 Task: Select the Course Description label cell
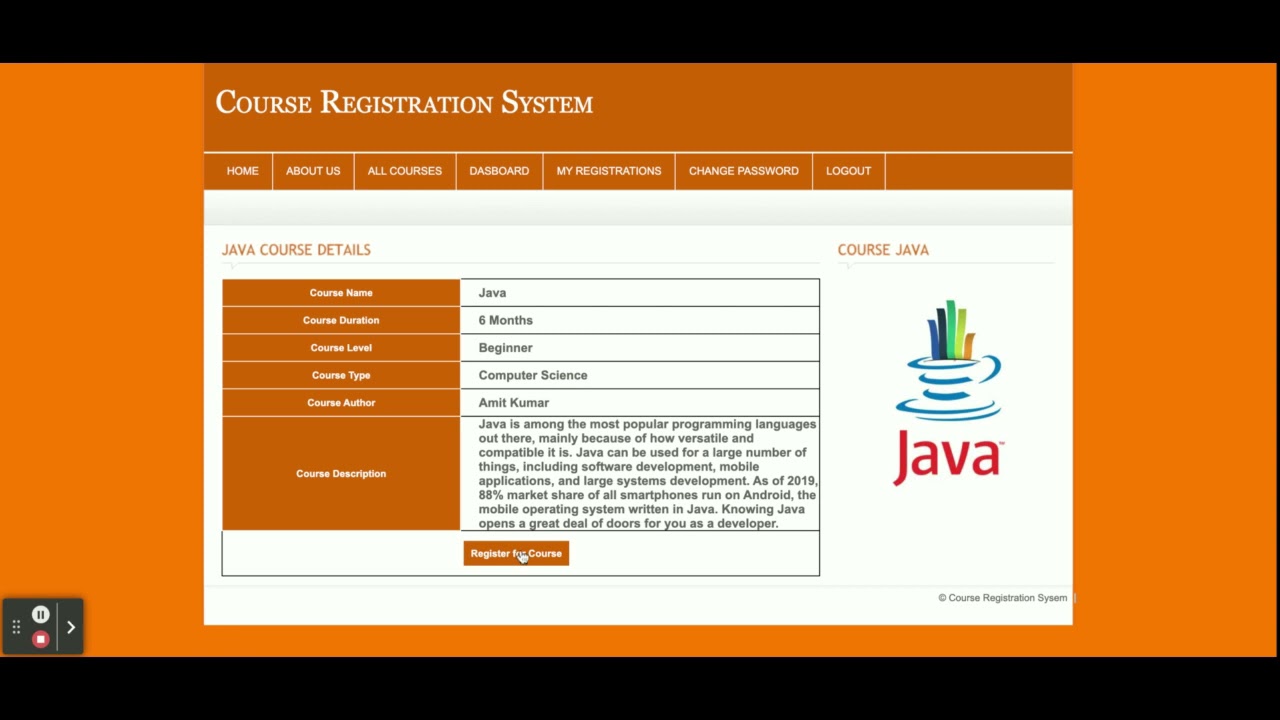[341, 474]
